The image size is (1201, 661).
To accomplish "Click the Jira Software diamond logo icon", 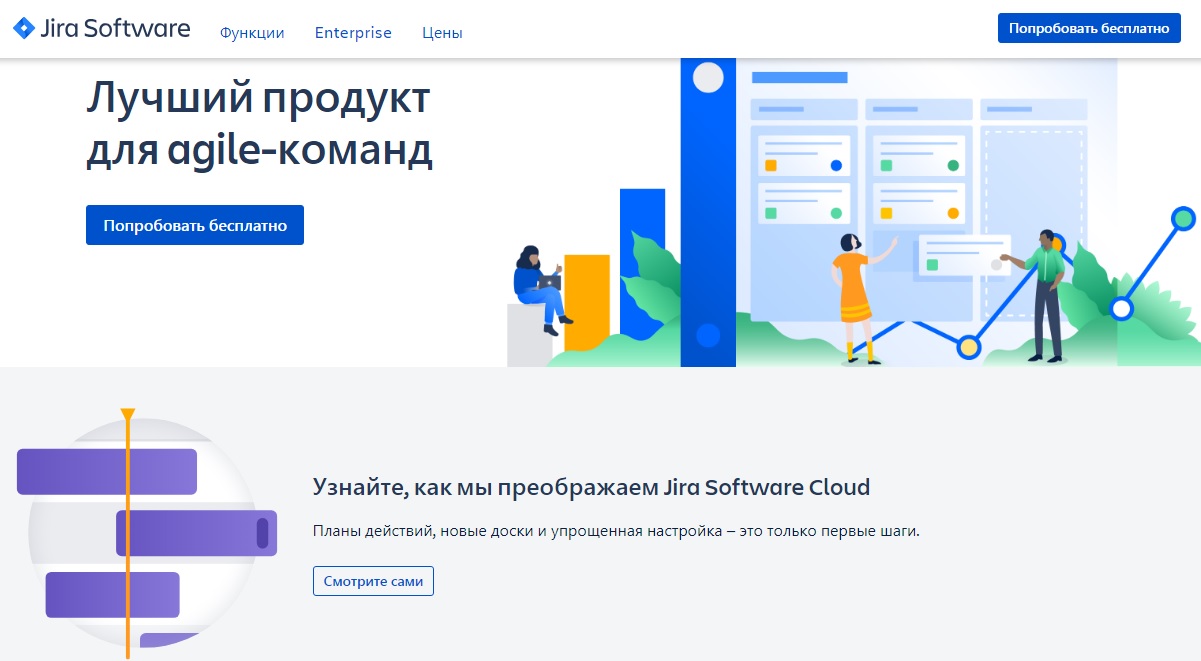I will coord(23,28).
